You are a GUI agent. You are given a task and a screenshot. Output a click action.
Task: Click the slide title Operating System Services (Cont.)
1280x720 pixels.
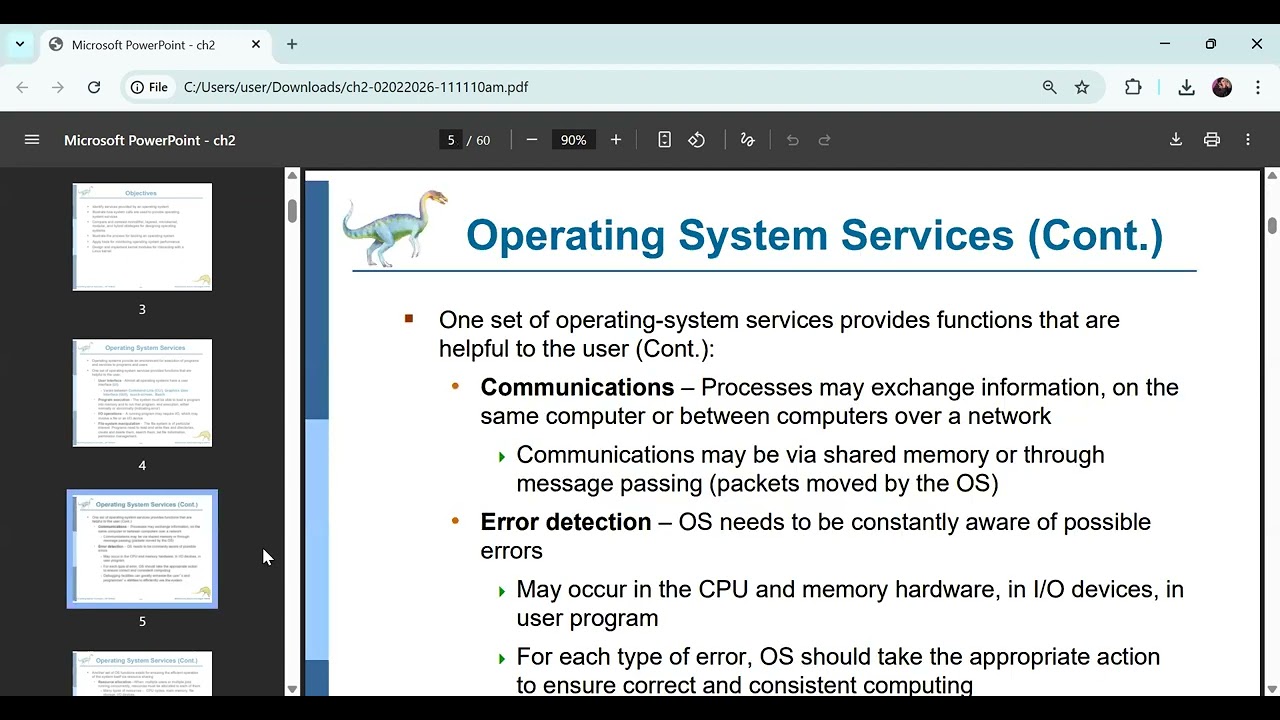click(x=814, y=236)
